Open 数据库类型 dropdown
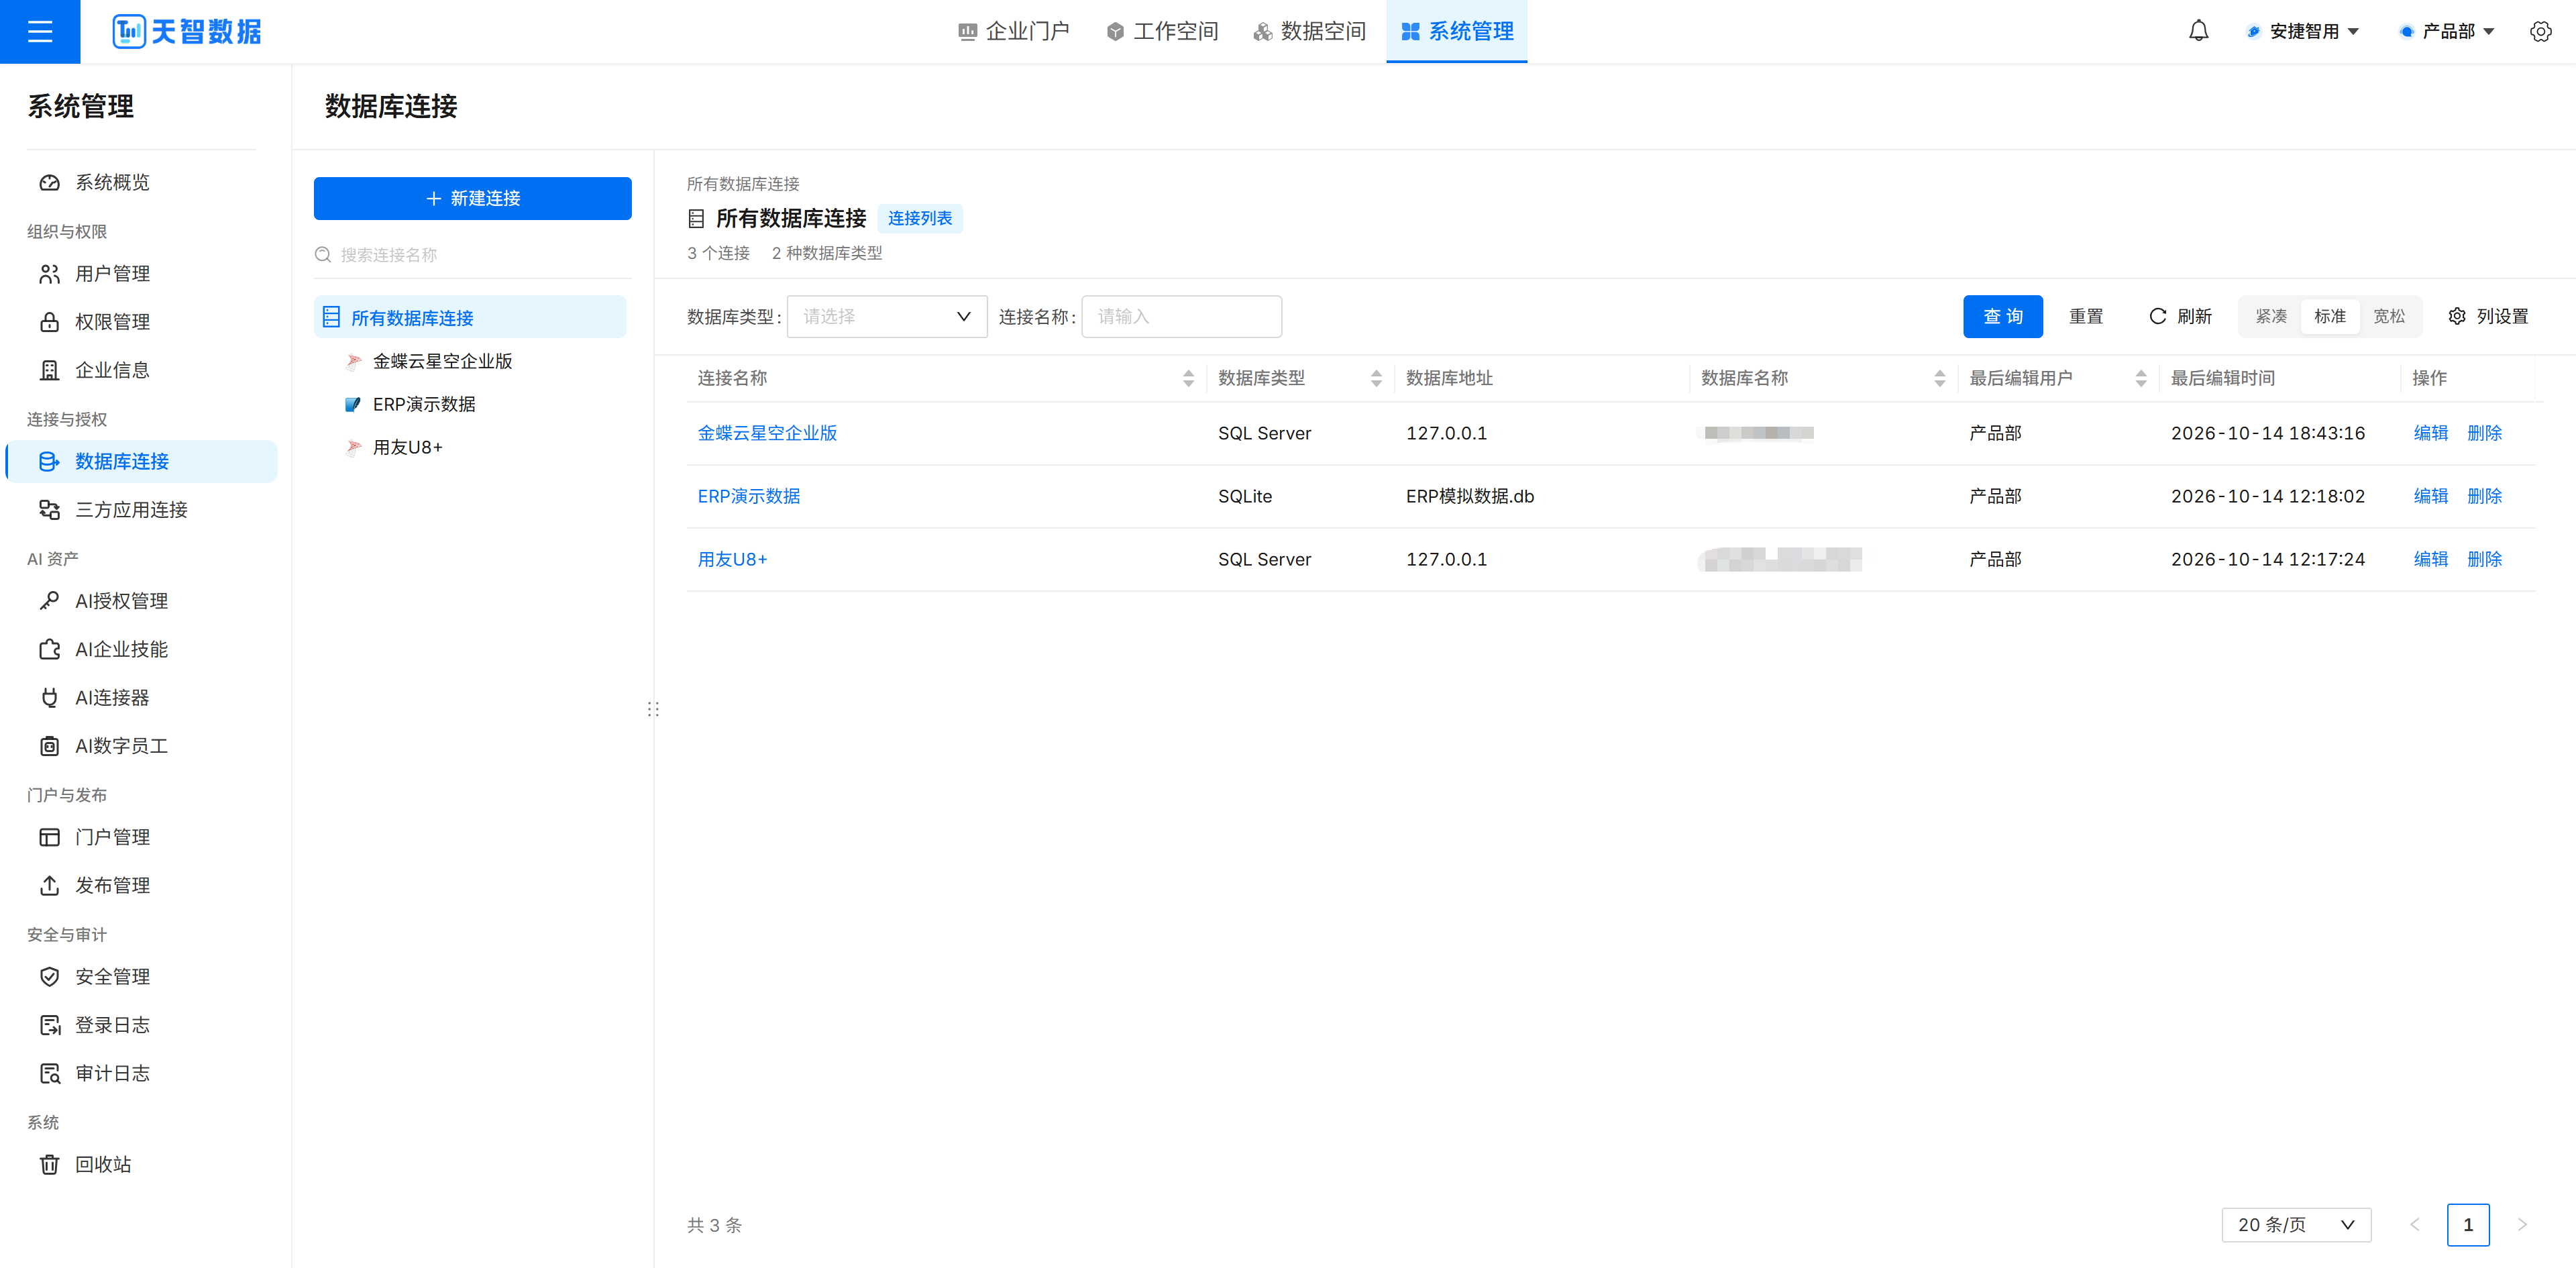This screenshot has width=2576, height=1268. tap(887, 316)
